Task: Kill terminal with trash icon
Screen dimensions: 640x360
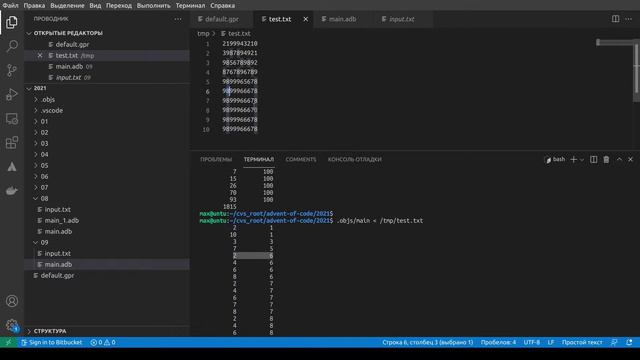Action: coord(607,160)
